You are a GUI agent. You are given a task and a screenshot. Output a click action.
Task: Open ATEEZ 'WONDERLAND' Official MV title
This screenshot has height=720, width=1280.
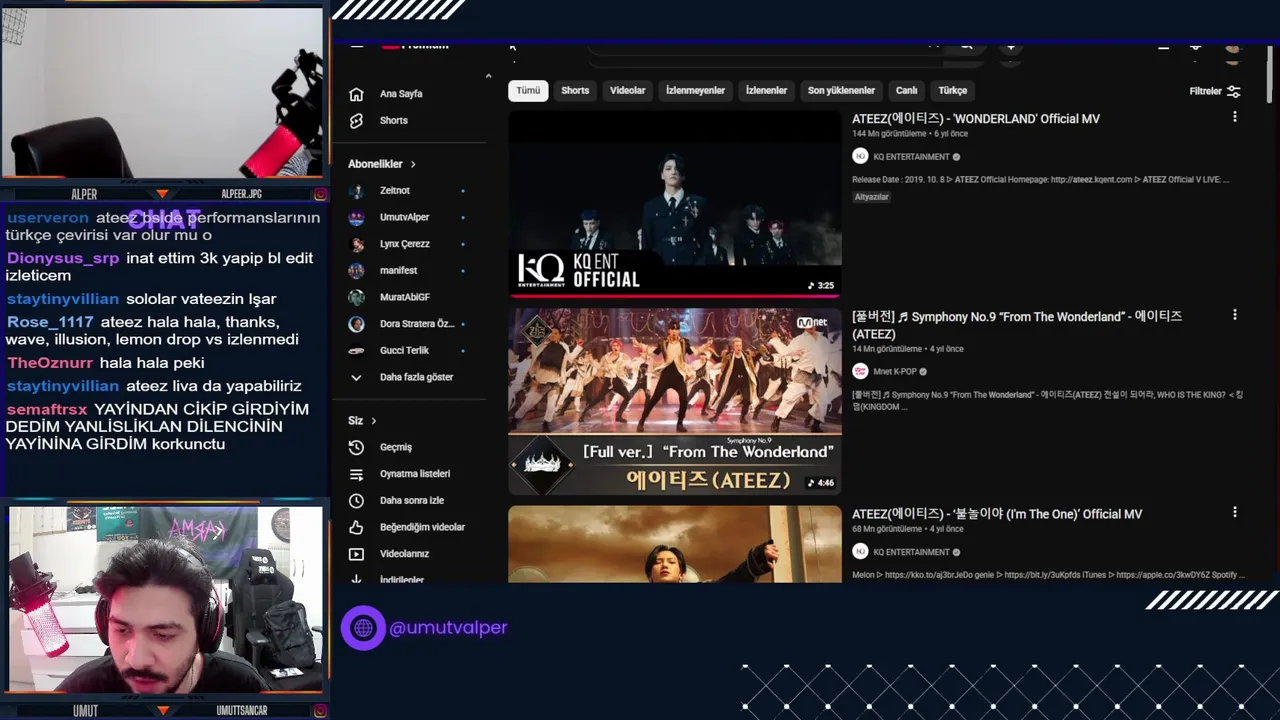coord(976,118)
